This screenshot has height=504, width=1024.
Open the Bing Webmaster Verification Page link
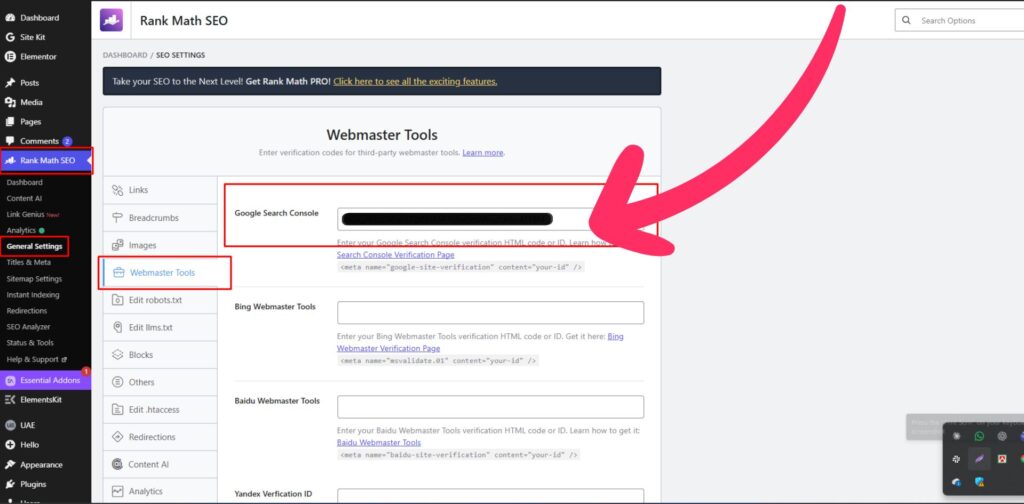480,342
